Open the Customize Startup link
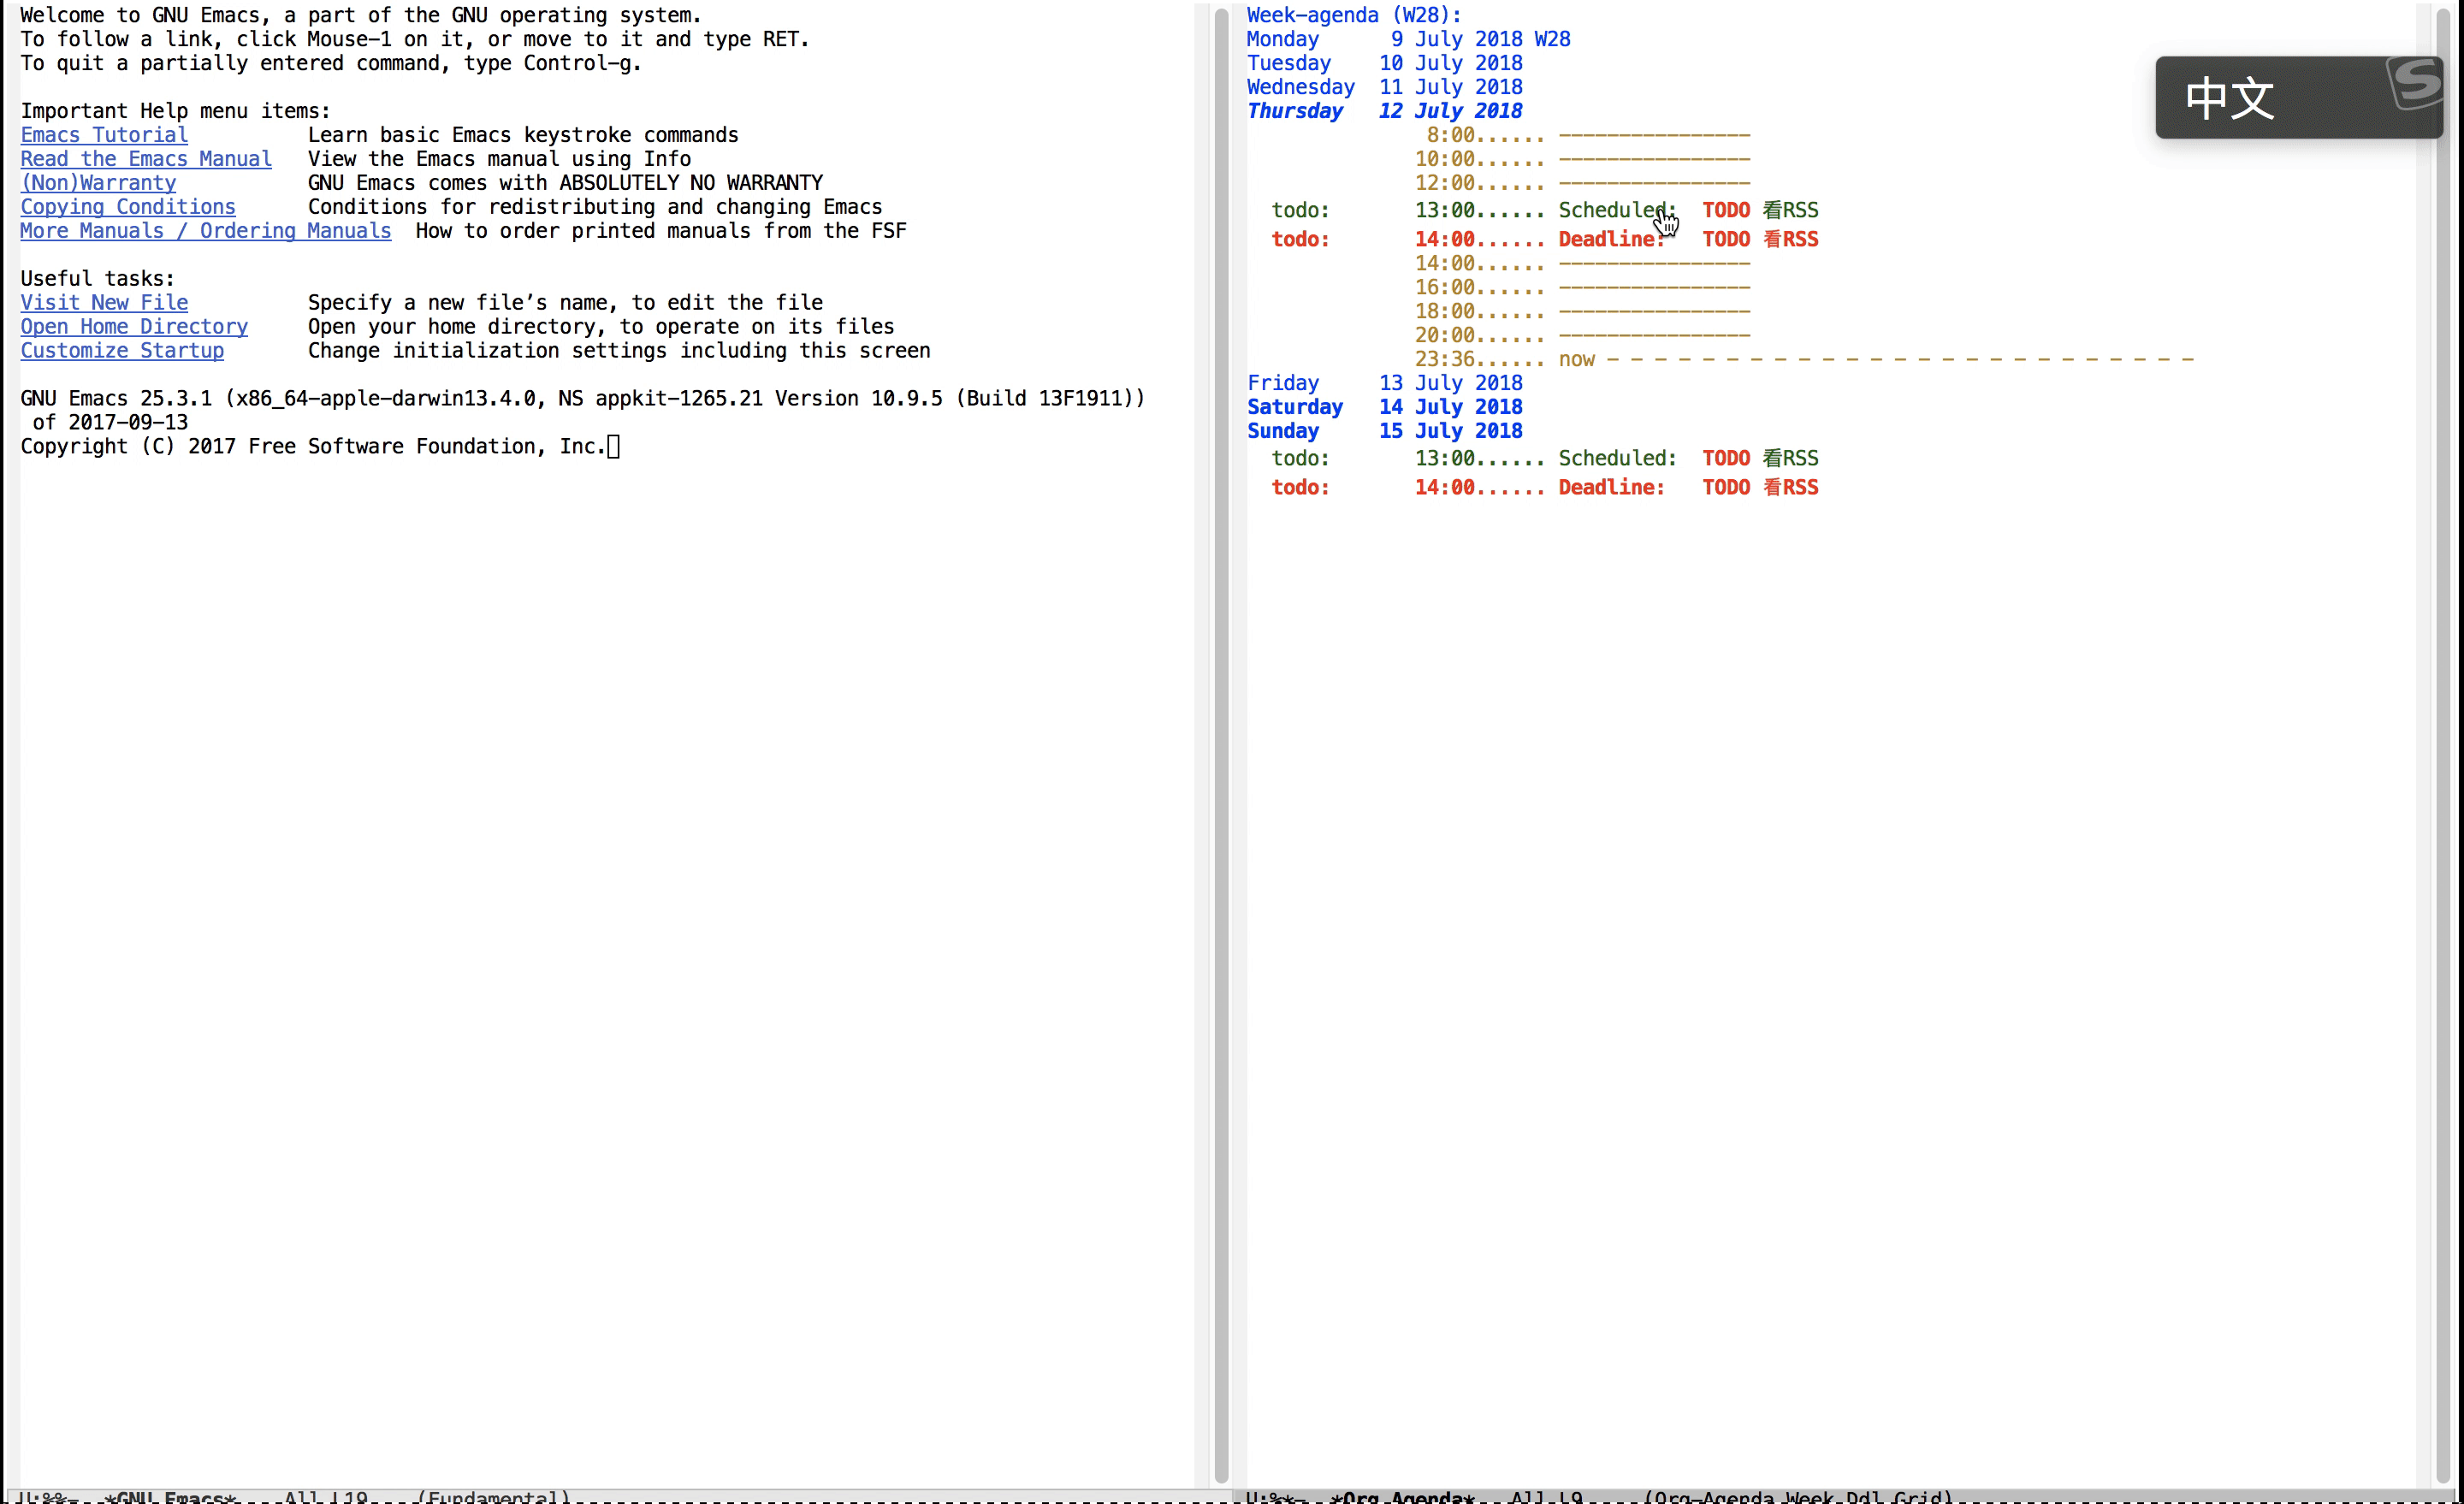 [x=122, y=351]
